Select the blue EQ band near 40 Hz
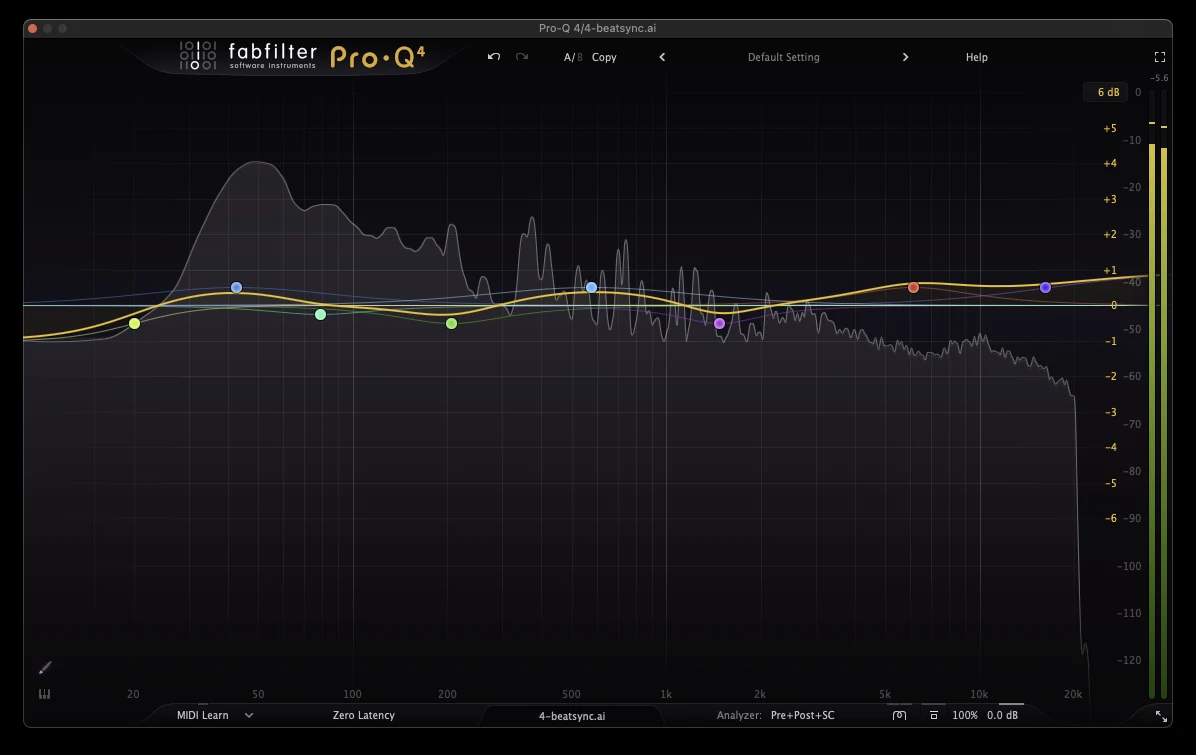The height and width of the screenshot is (755, 1196). pyautogui.click(x=236, y=288)
